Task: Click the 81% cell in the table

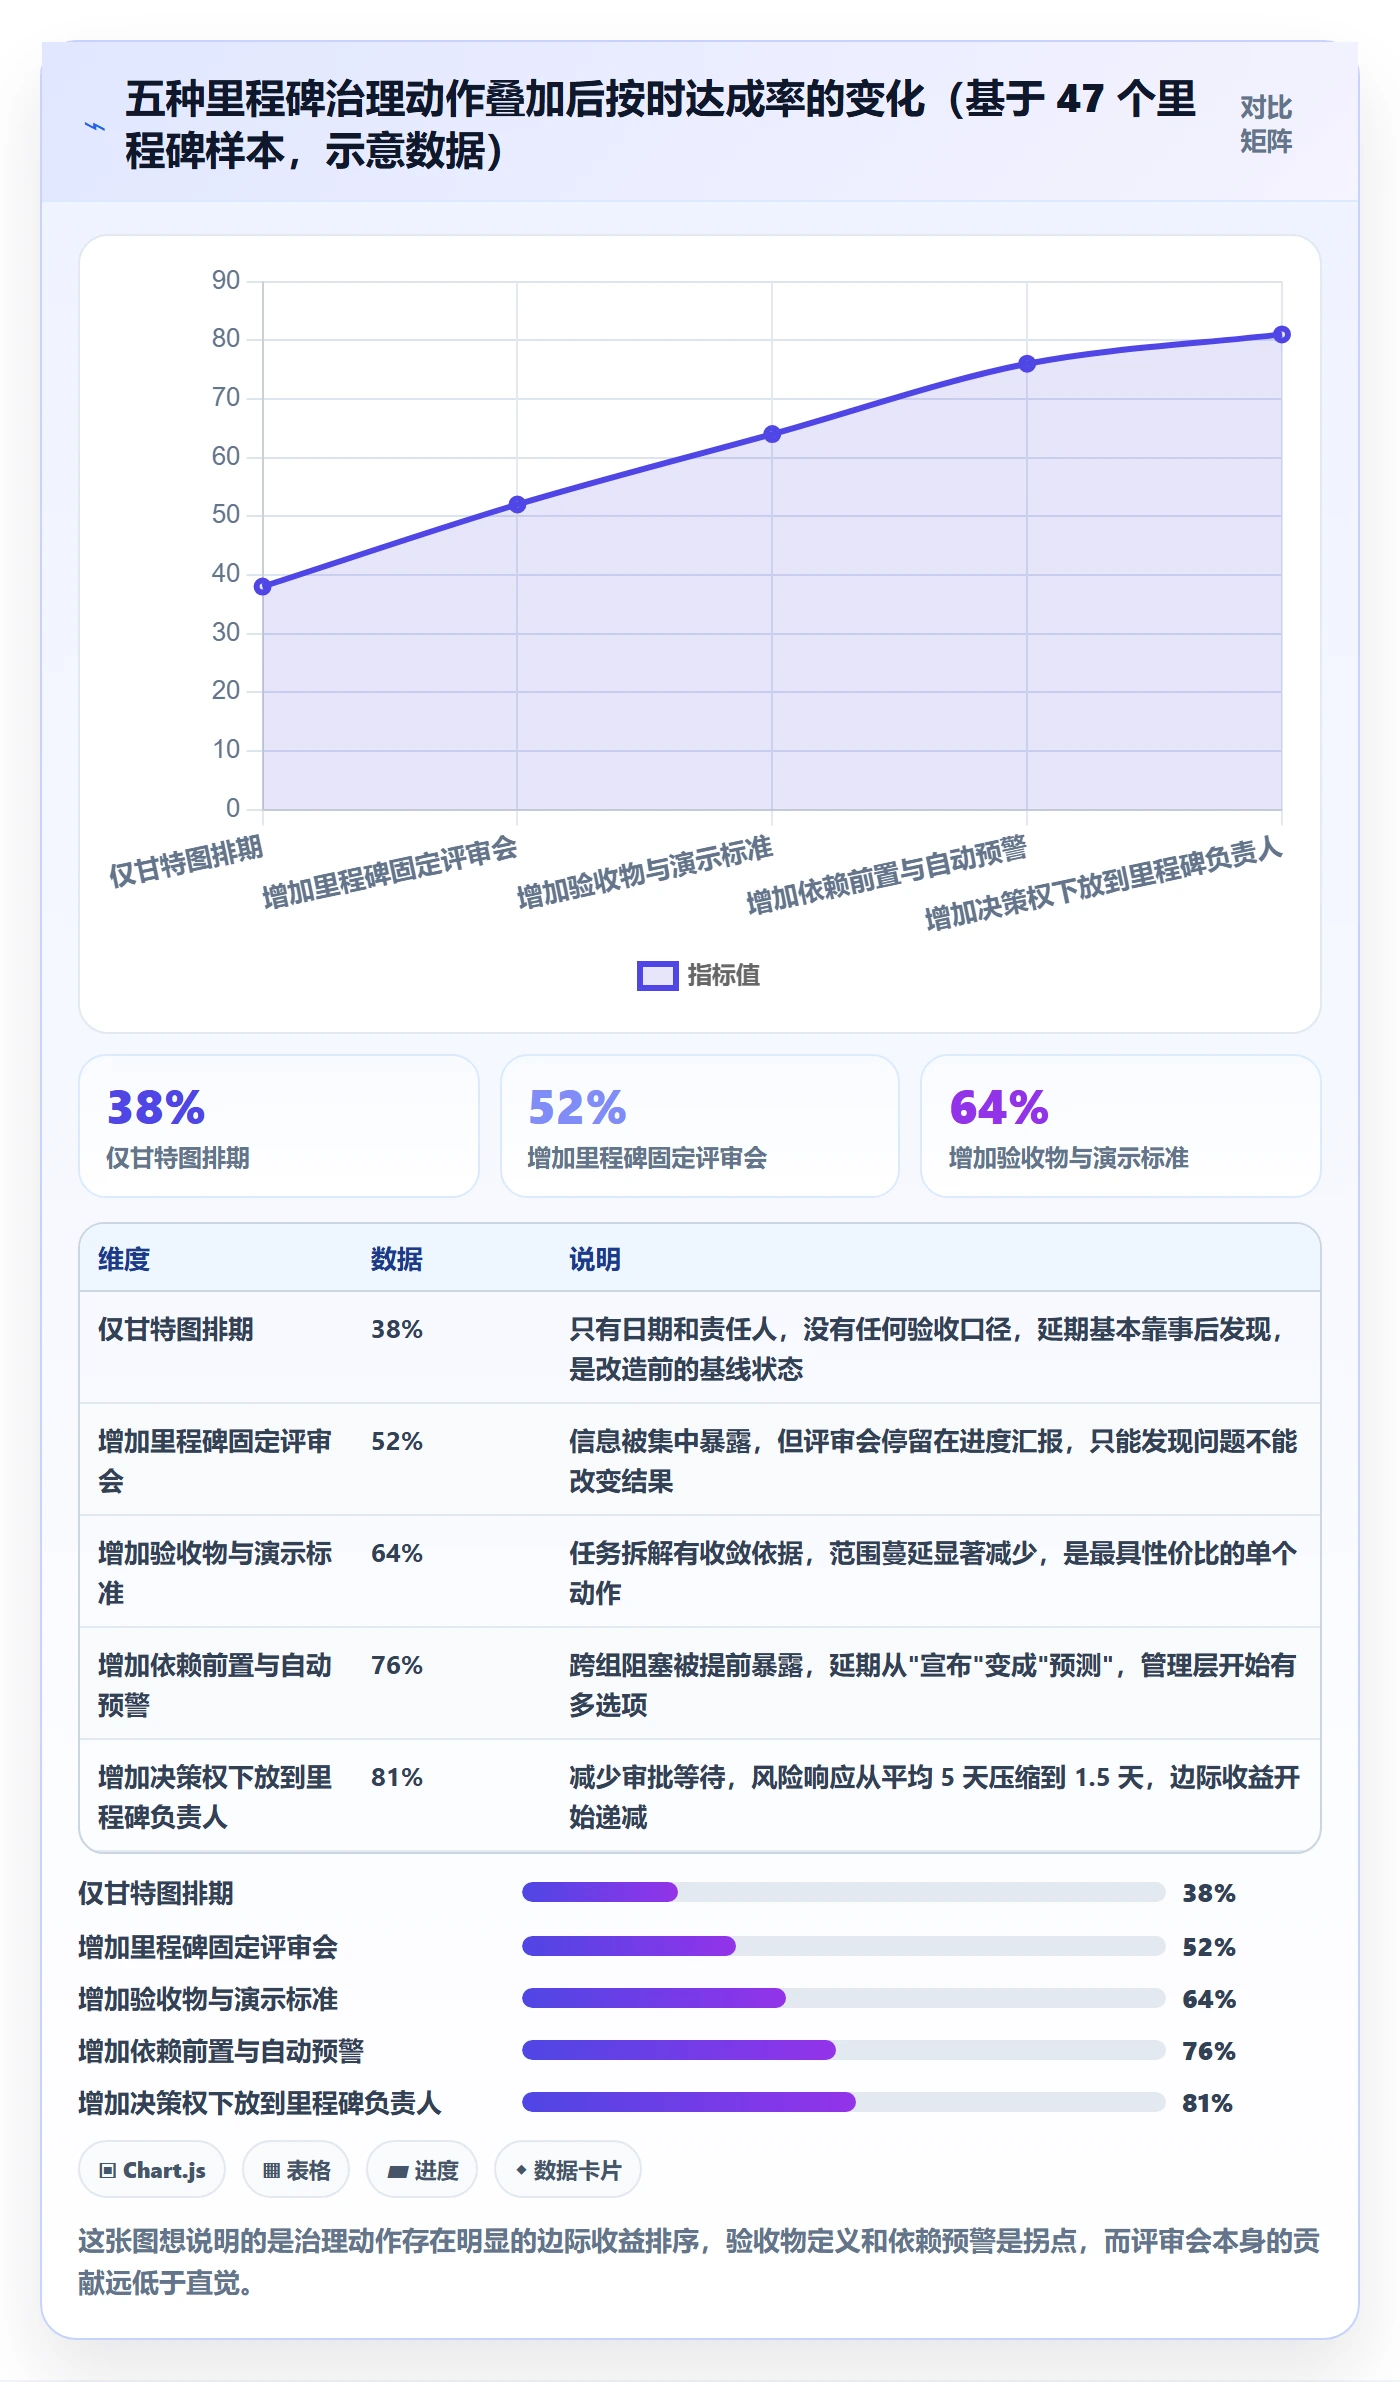Action: point(397,1777)
